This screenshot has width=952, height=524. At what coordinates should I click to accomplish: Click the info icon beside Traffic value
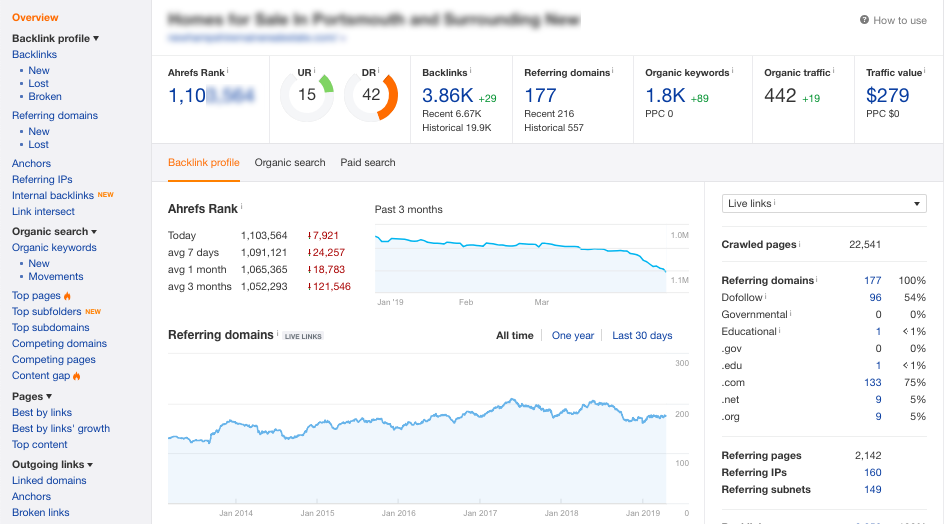point(925,70)
